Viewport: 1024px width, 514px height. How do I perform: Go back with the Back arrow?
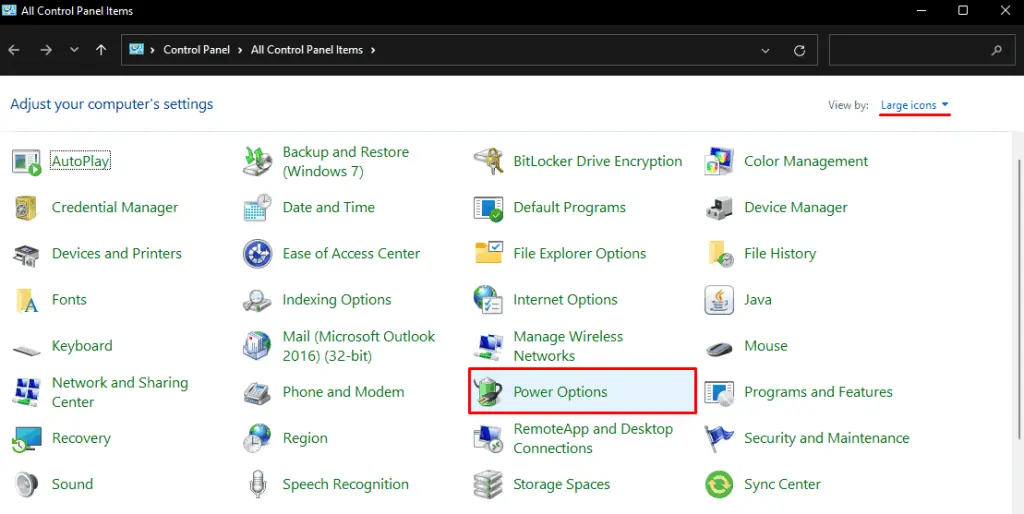pos(14,50)
